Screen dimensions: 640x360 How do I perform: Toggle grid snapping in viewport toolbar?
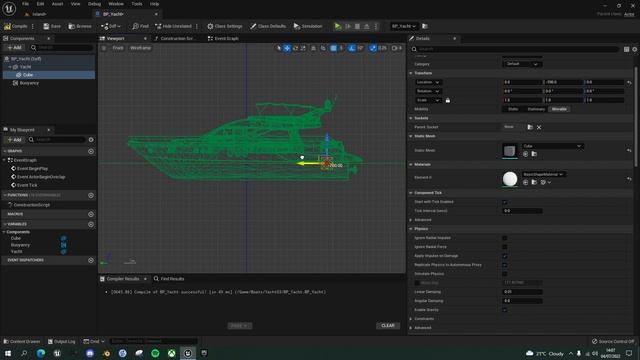click(333, 48)
